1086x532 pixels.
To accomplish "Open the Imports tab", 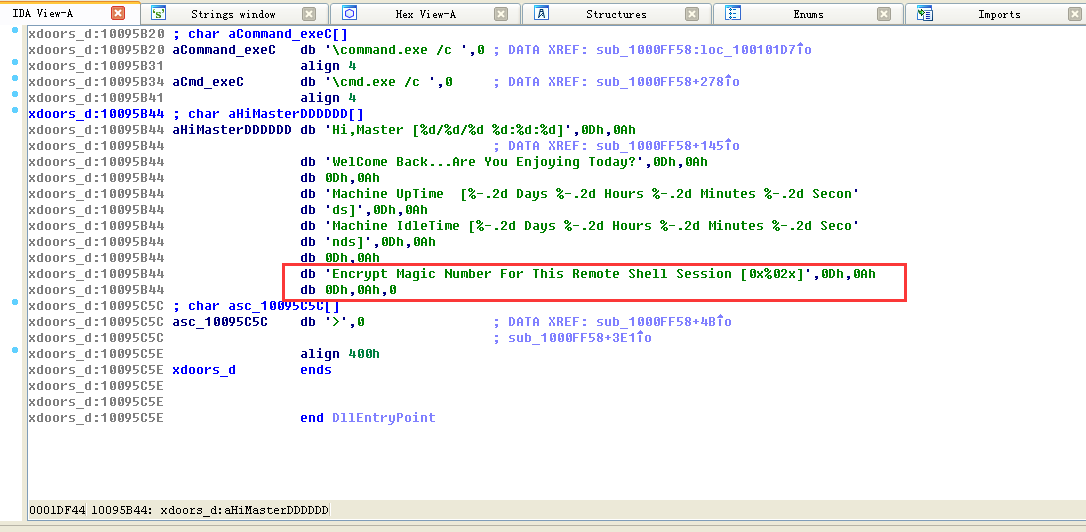I will click(x=999, y=14).
